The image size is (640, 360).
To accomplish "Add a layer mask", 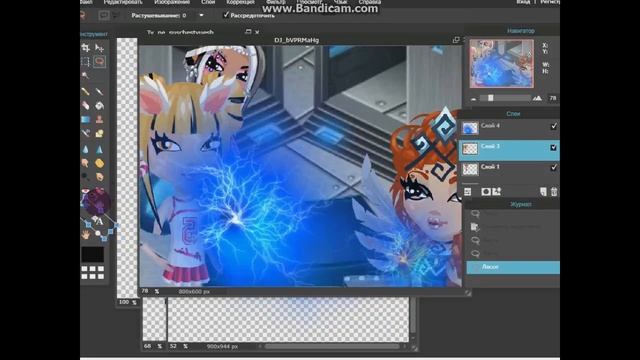I will 486,191.
